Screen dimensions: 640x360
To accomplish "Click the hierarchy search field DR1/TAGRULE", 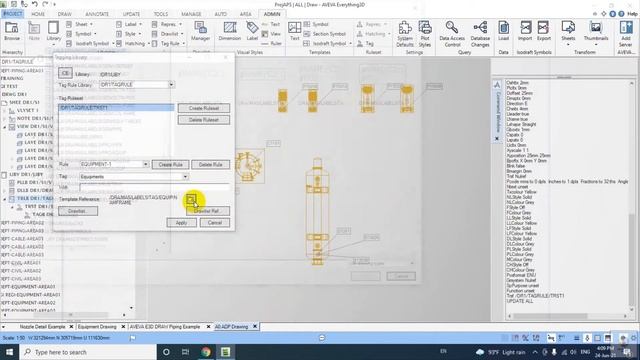I will 20,61.
